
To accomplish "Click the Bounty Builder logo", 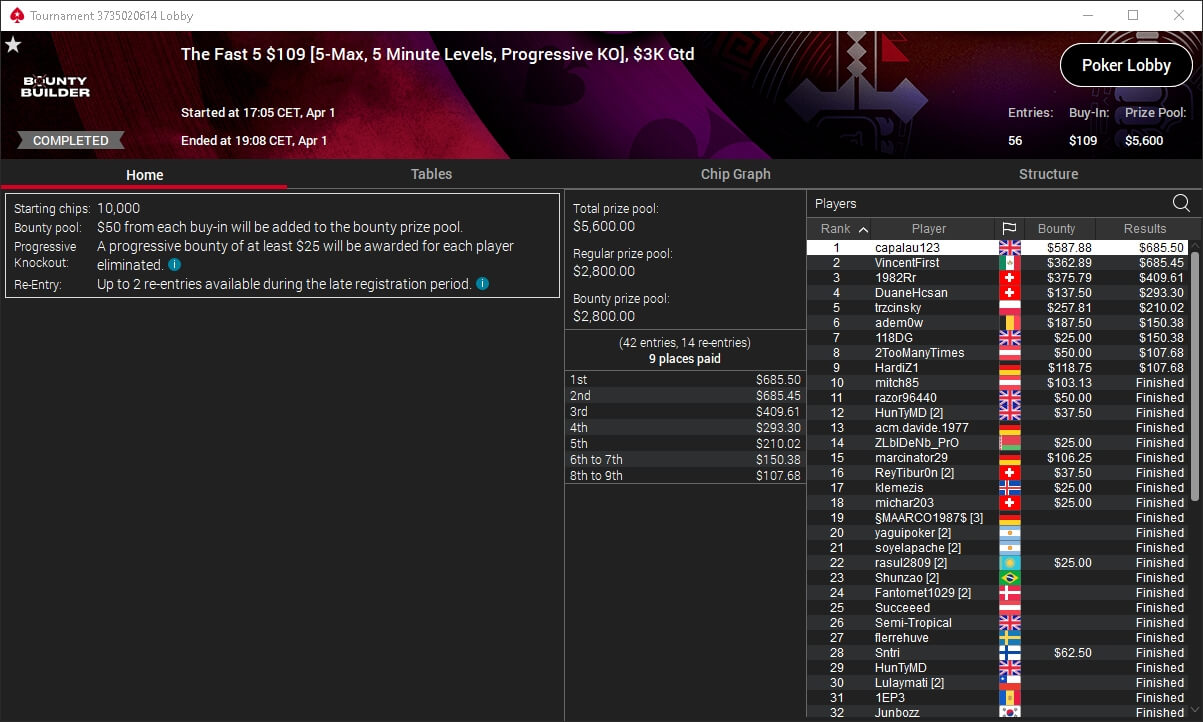I will (x=55, y=87).
